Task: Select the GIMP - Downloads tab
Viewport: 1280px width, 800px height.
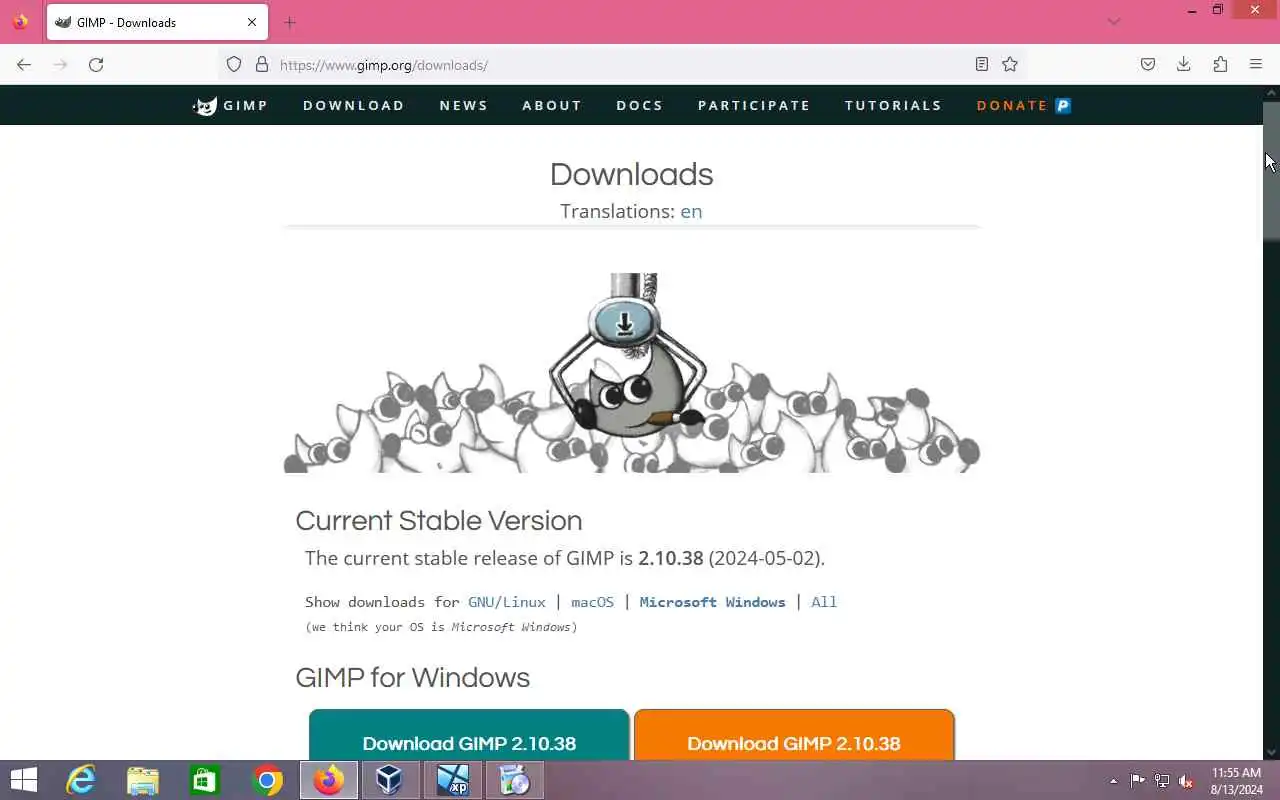Action: click(157, 22)
